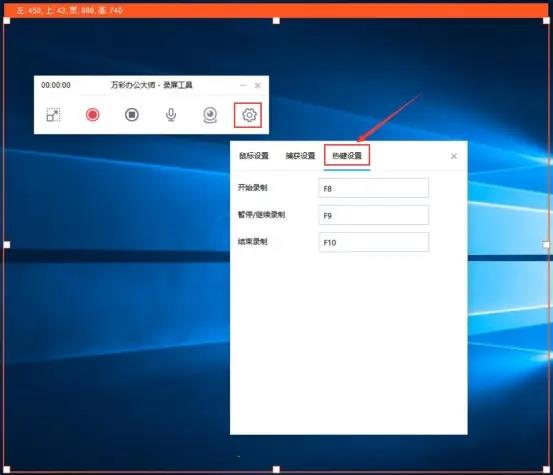
Task: Click the 万彩办公大师 - 录屏工具 title
Action: pos(152,85)
